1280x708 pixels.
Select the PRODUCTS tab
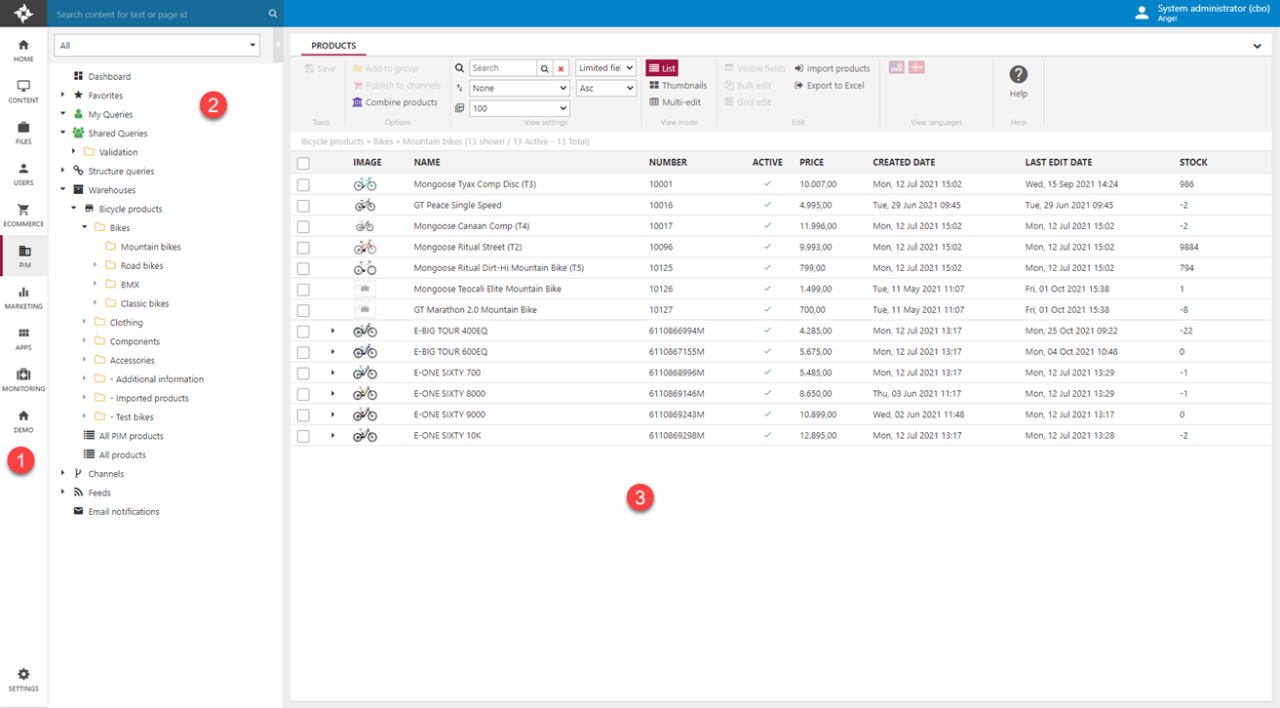coord(333,46)
